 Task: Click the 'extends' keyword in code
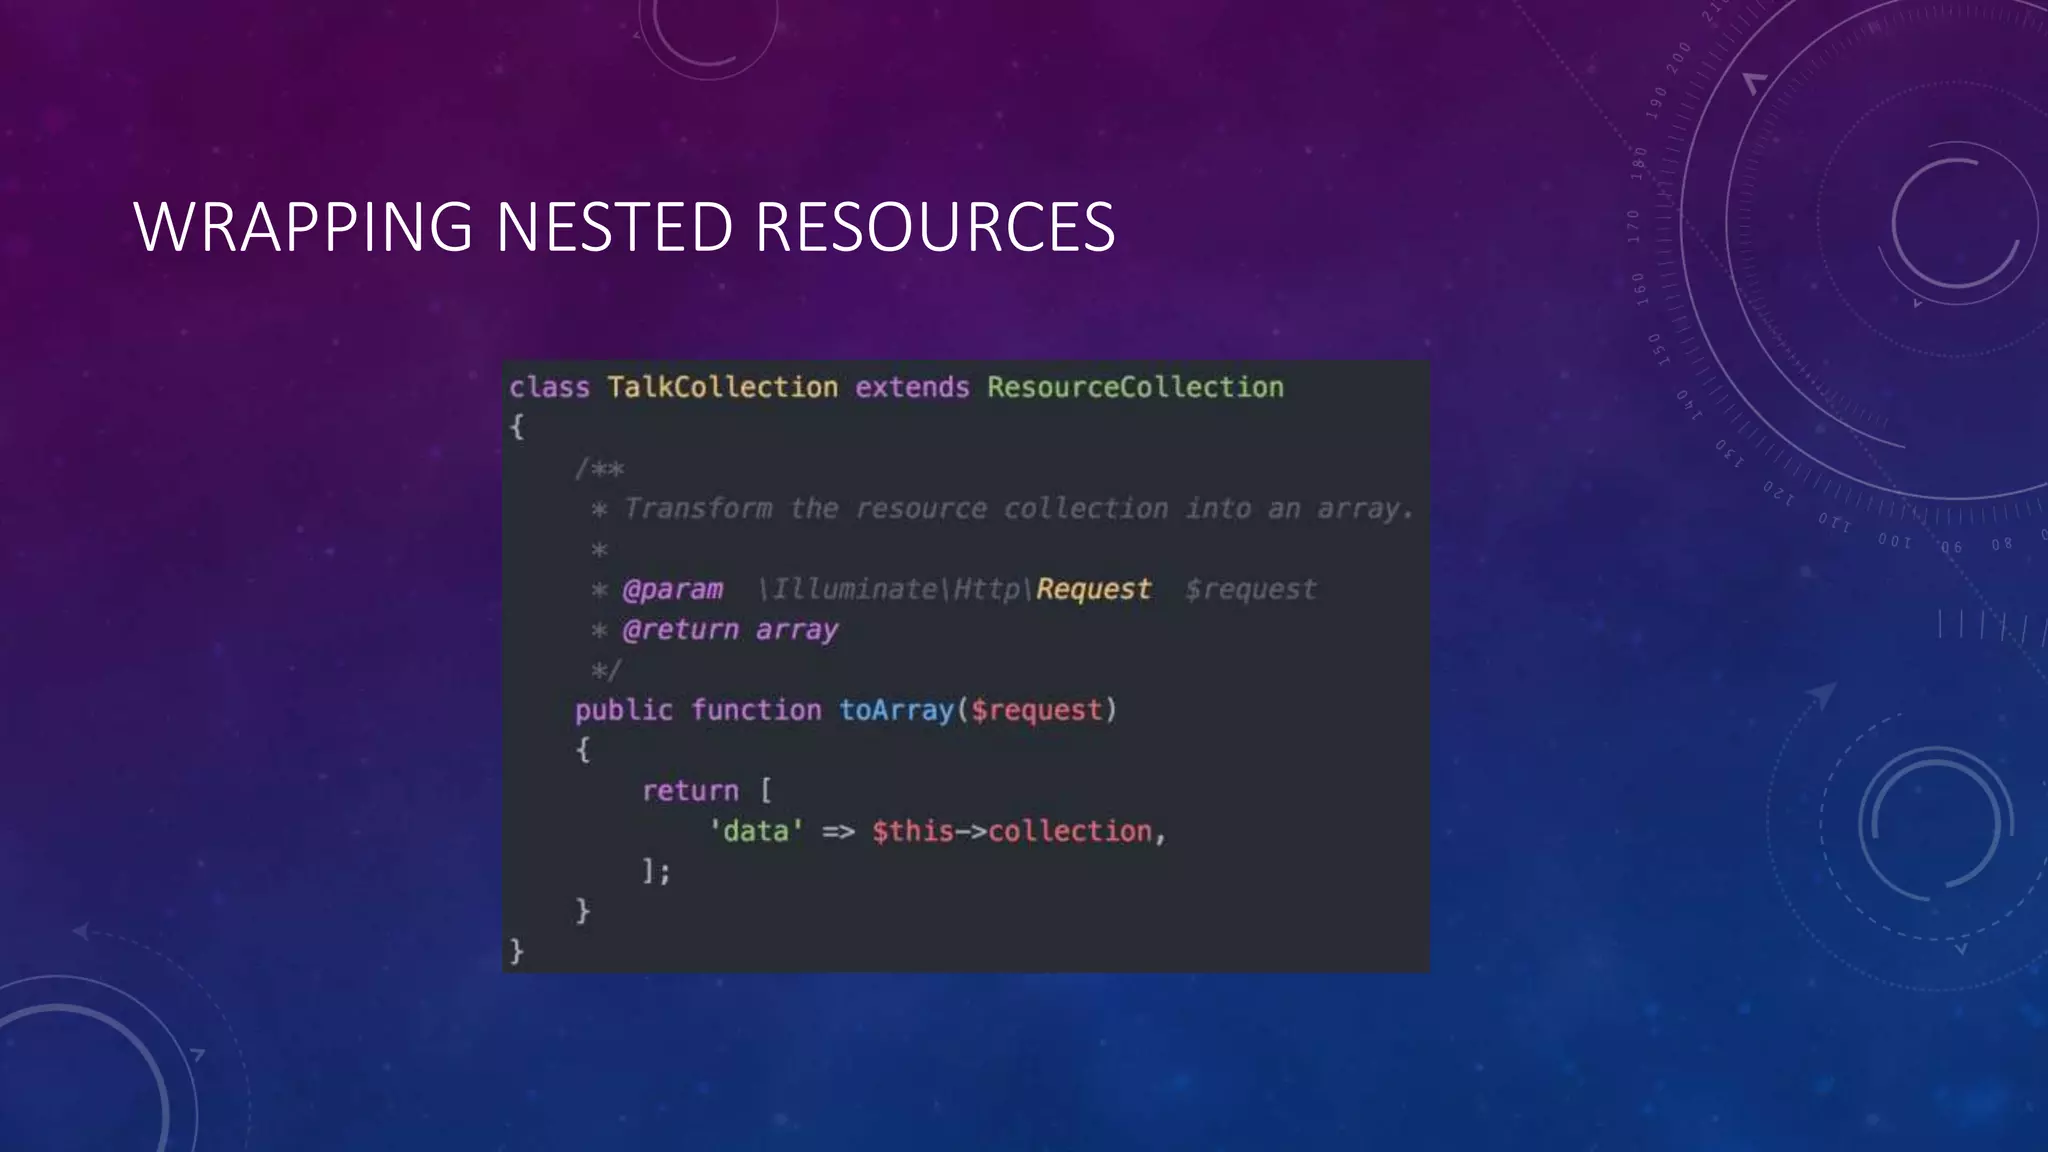(912, 387)
